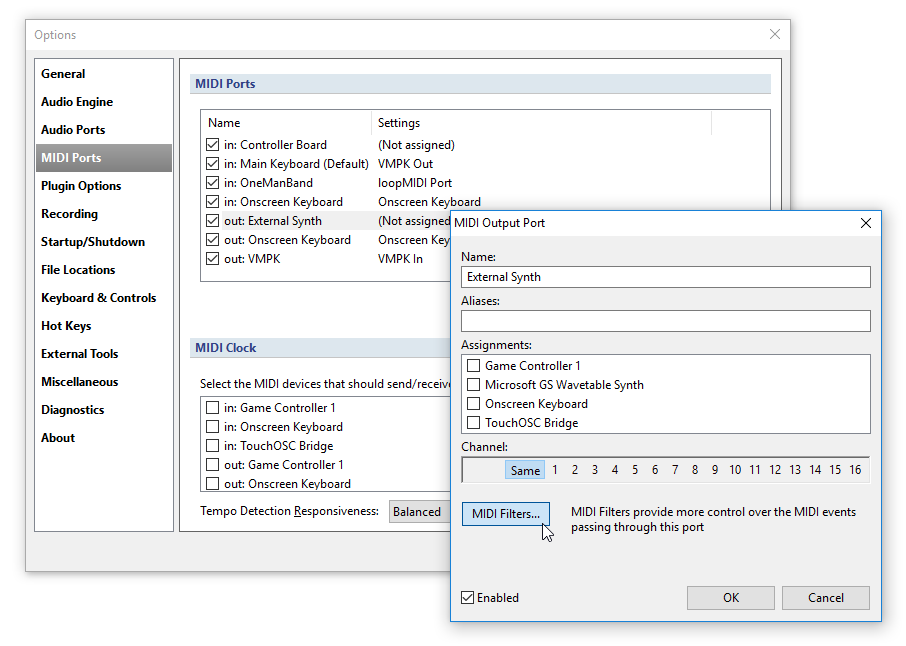The width and height of the screenshot is (906, 646).
Task: Close the Options window
Action: [775, 35]
